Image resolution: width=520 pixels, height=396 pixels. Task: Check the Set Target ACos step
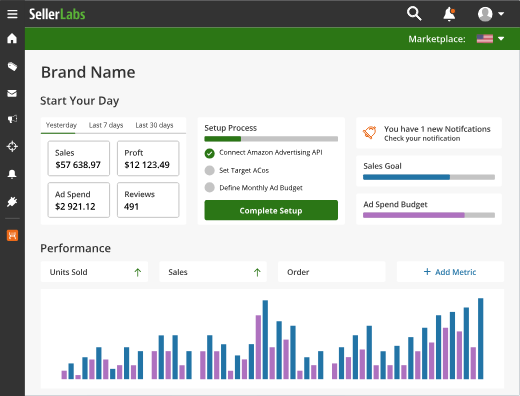click(209, 170)
